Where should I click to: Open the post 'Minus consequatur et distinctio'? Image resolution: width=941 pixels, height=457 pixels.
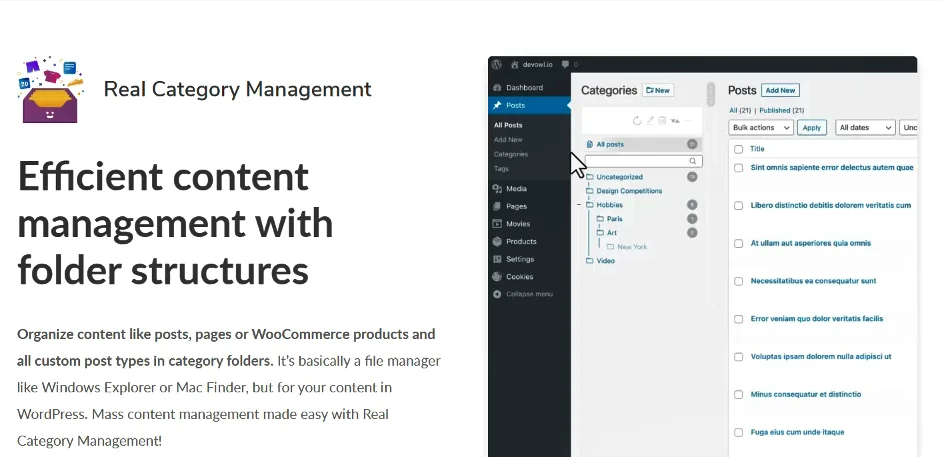pyautogui.click(x=806, y=395)
